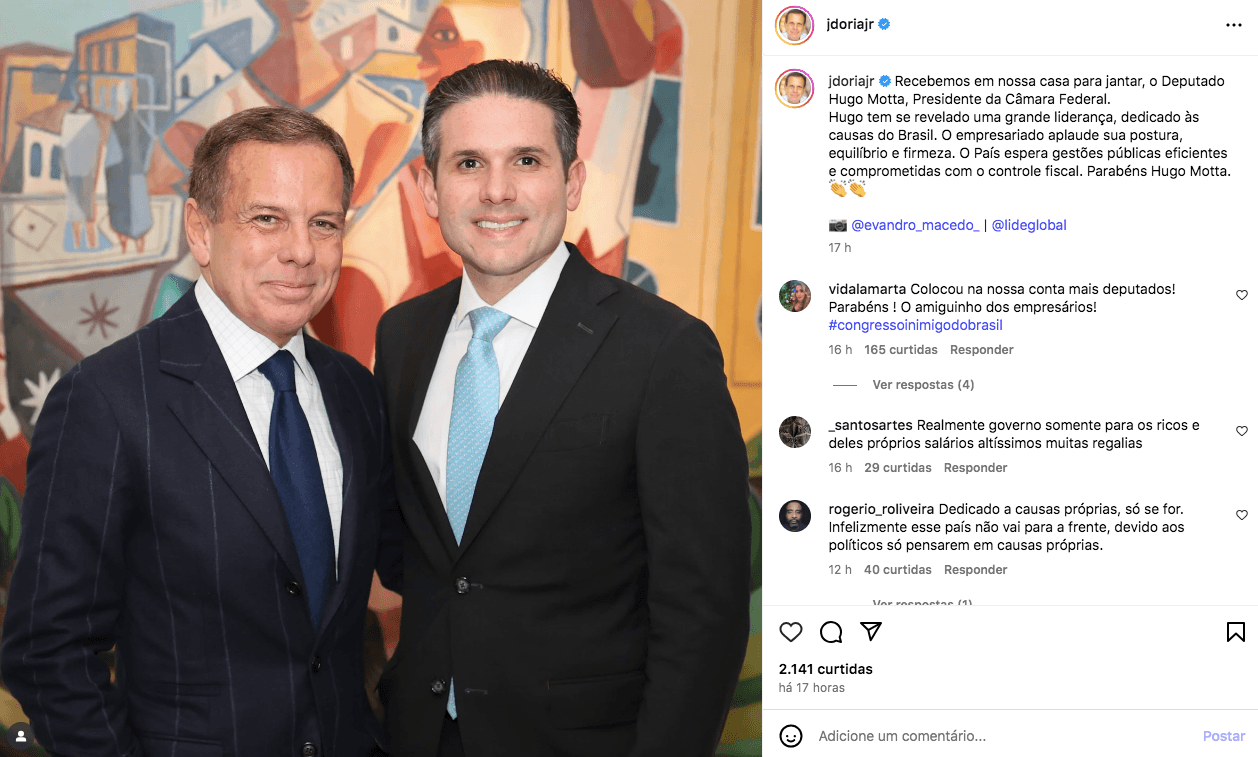This screenshot has height=757, width=1258.
Task: Share post via paper plane icon
Action: click(x=871, y=632)
